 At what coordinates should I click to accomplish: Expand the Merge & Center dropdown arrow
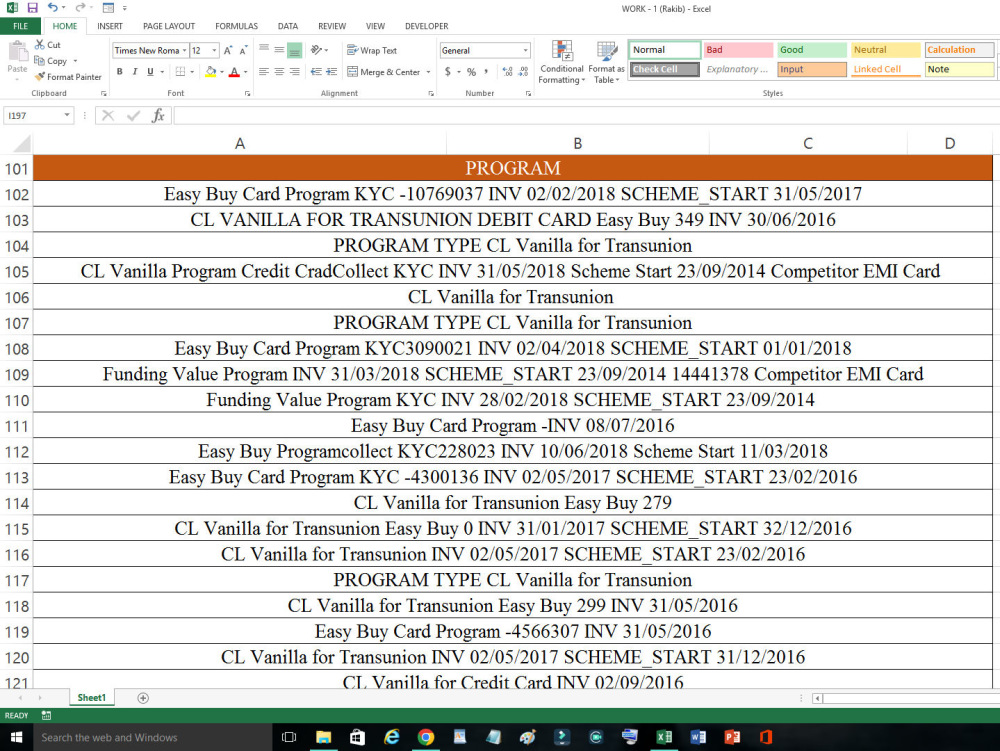[429, 72]
